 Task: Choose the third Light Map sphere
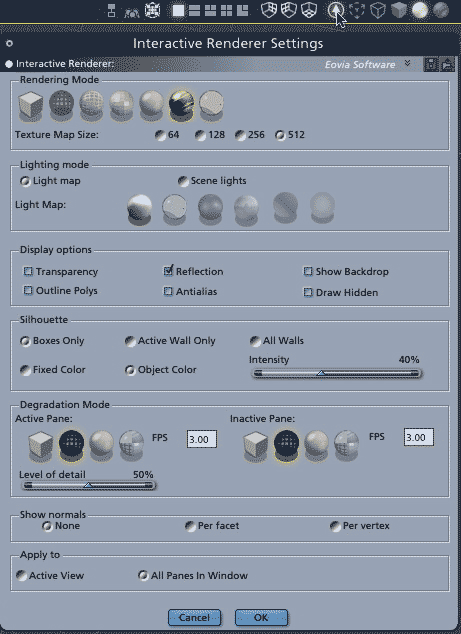tap(210, 209)
